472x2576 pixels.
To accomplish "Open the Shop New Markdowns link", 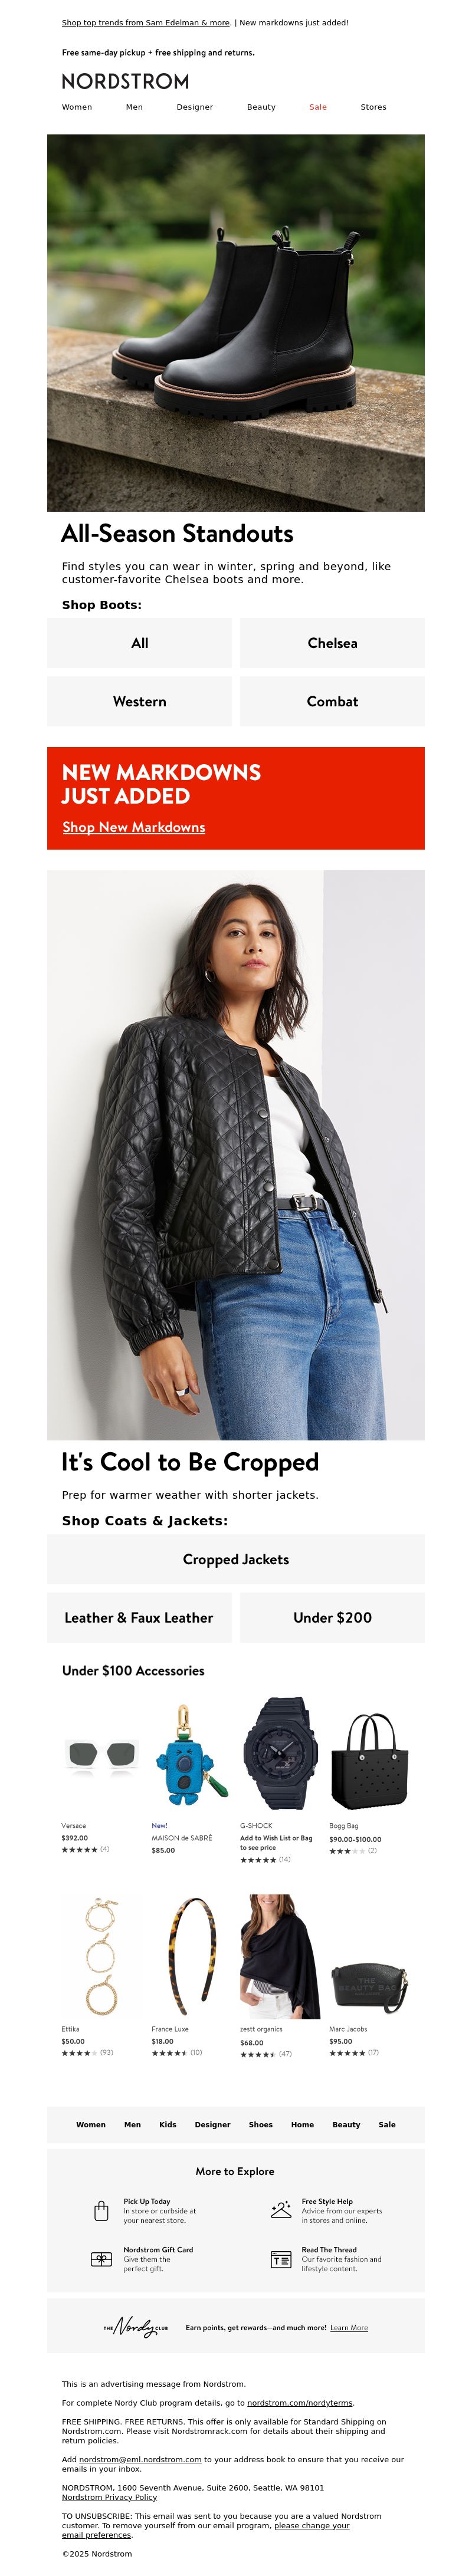I will tap(134, 827).
